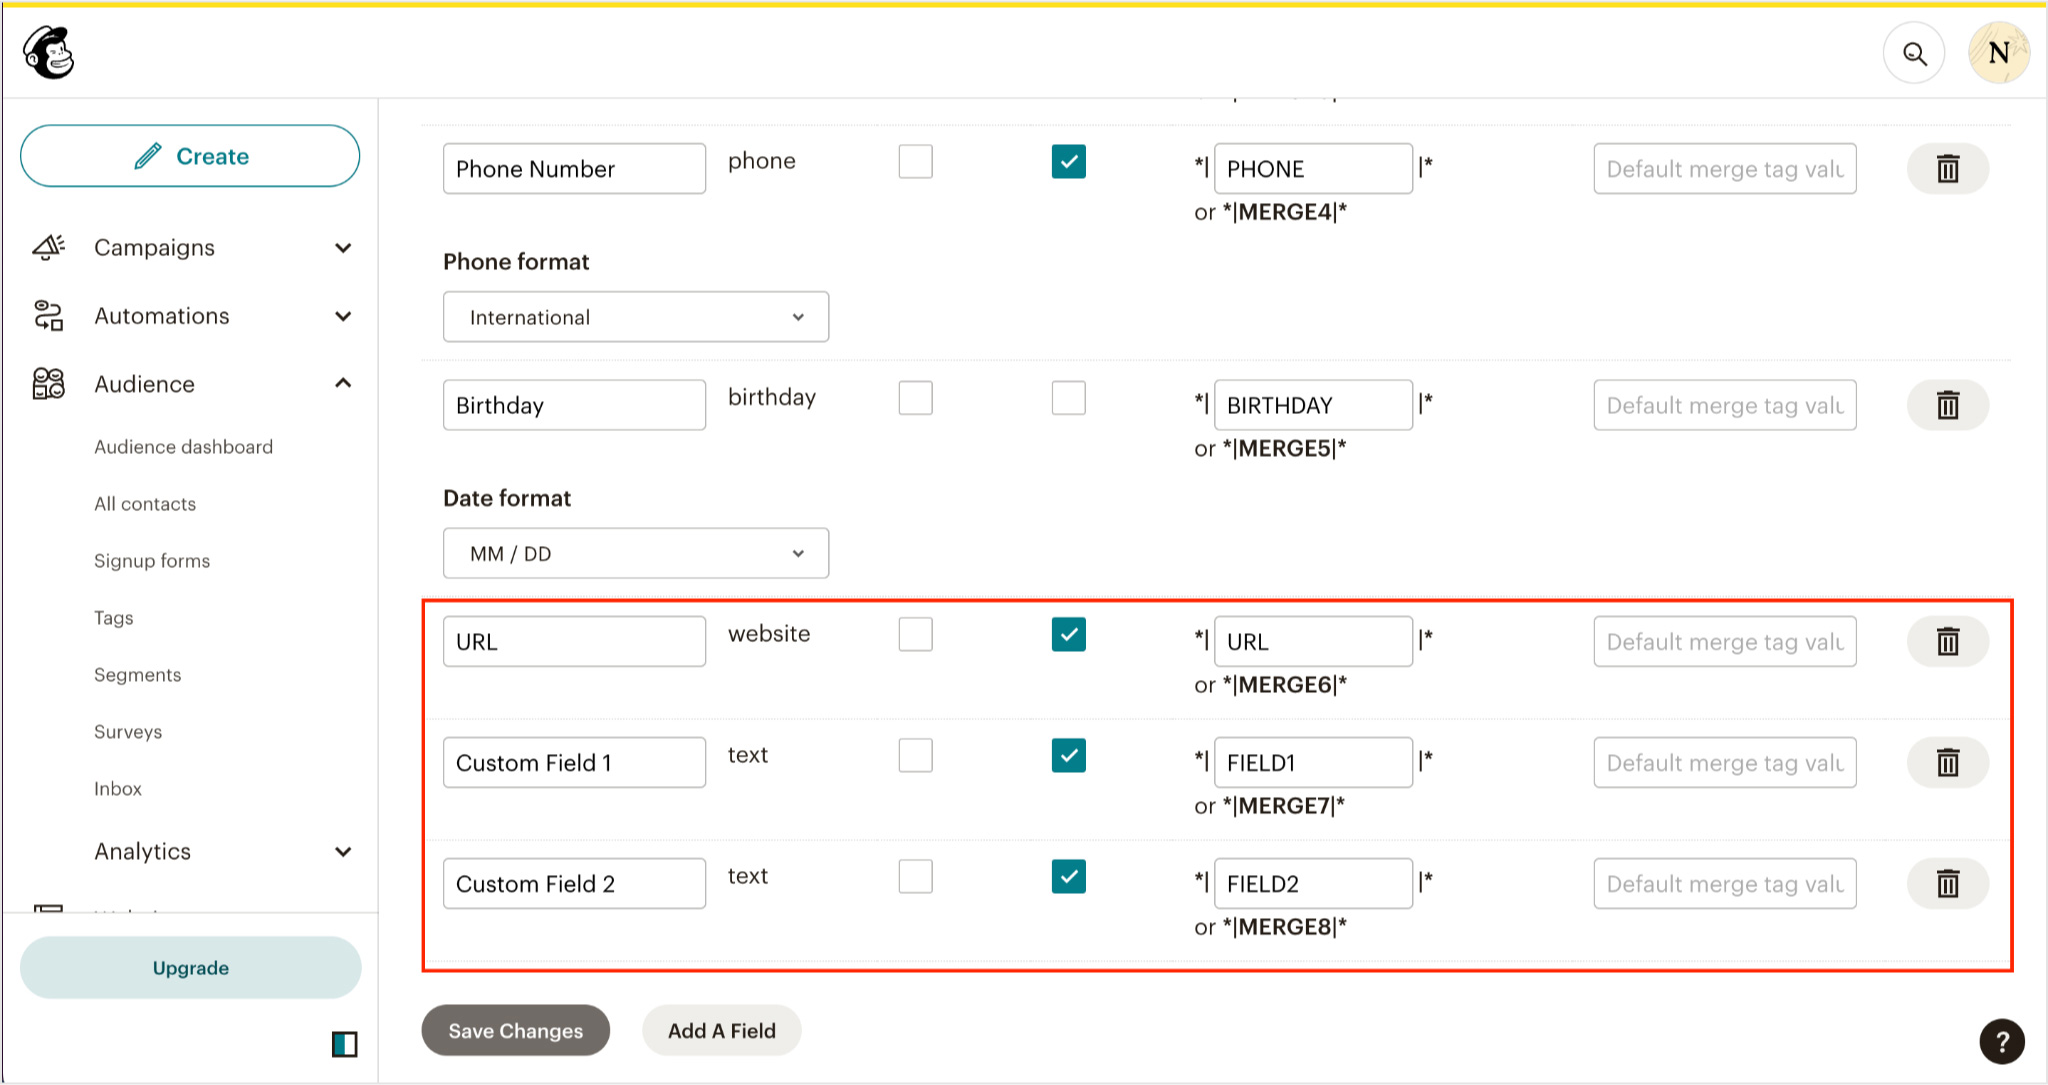Click the search icon in toolbar
Image resolution: width=2048 pixels, height=1085 pixels.
[x=1914, y=56]
